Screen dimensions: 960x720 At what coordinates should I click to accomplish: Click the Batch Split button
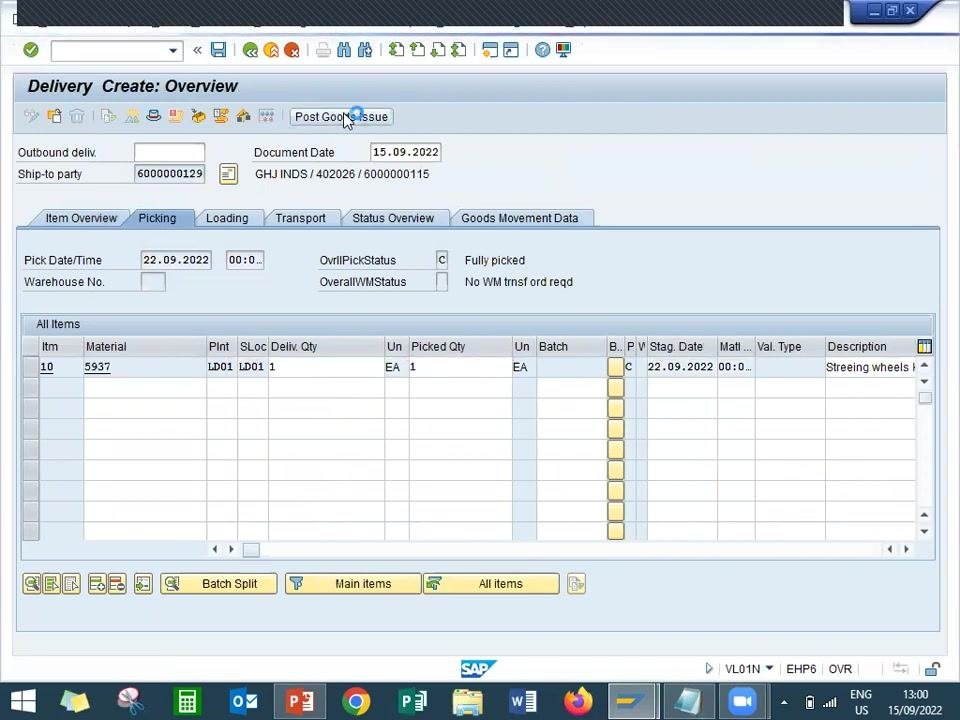(x=219, y=583)
